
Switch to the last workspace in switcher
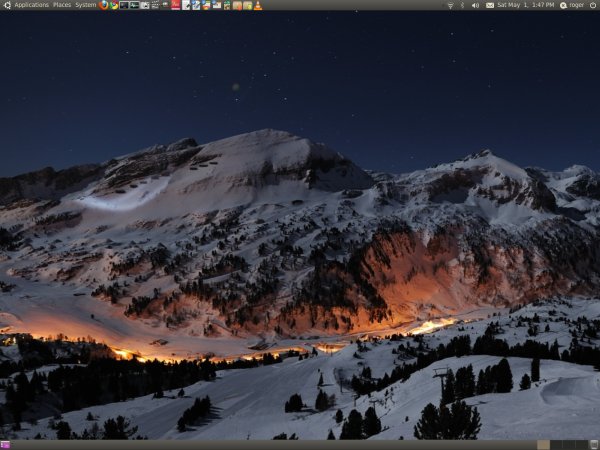pyautogui.click(x=581, y=444)
